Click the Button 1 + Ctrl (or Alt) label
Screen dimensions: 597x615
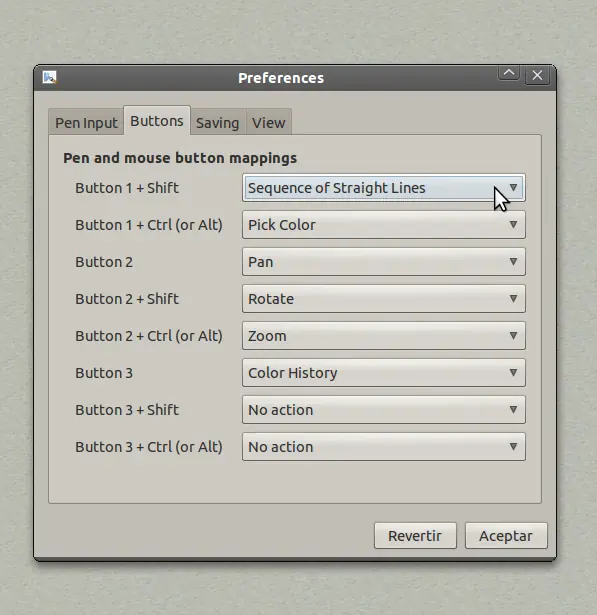pyautogui.click(x=149, y=225)
